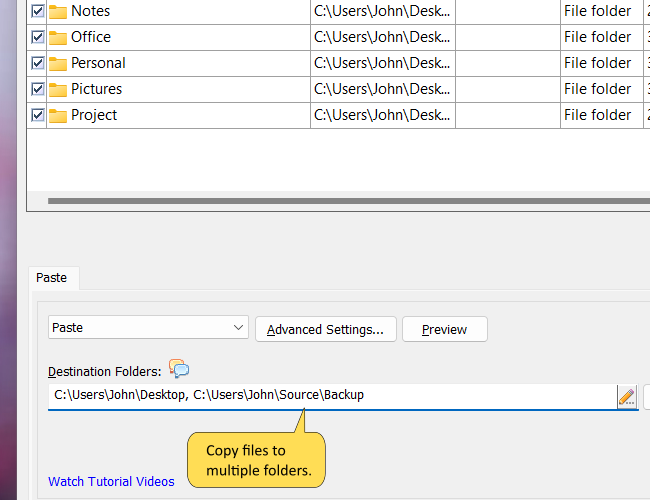Viewport: 650px width, 500px height.
Task: Click the Personal folder icon
Action: click(58, 64)
